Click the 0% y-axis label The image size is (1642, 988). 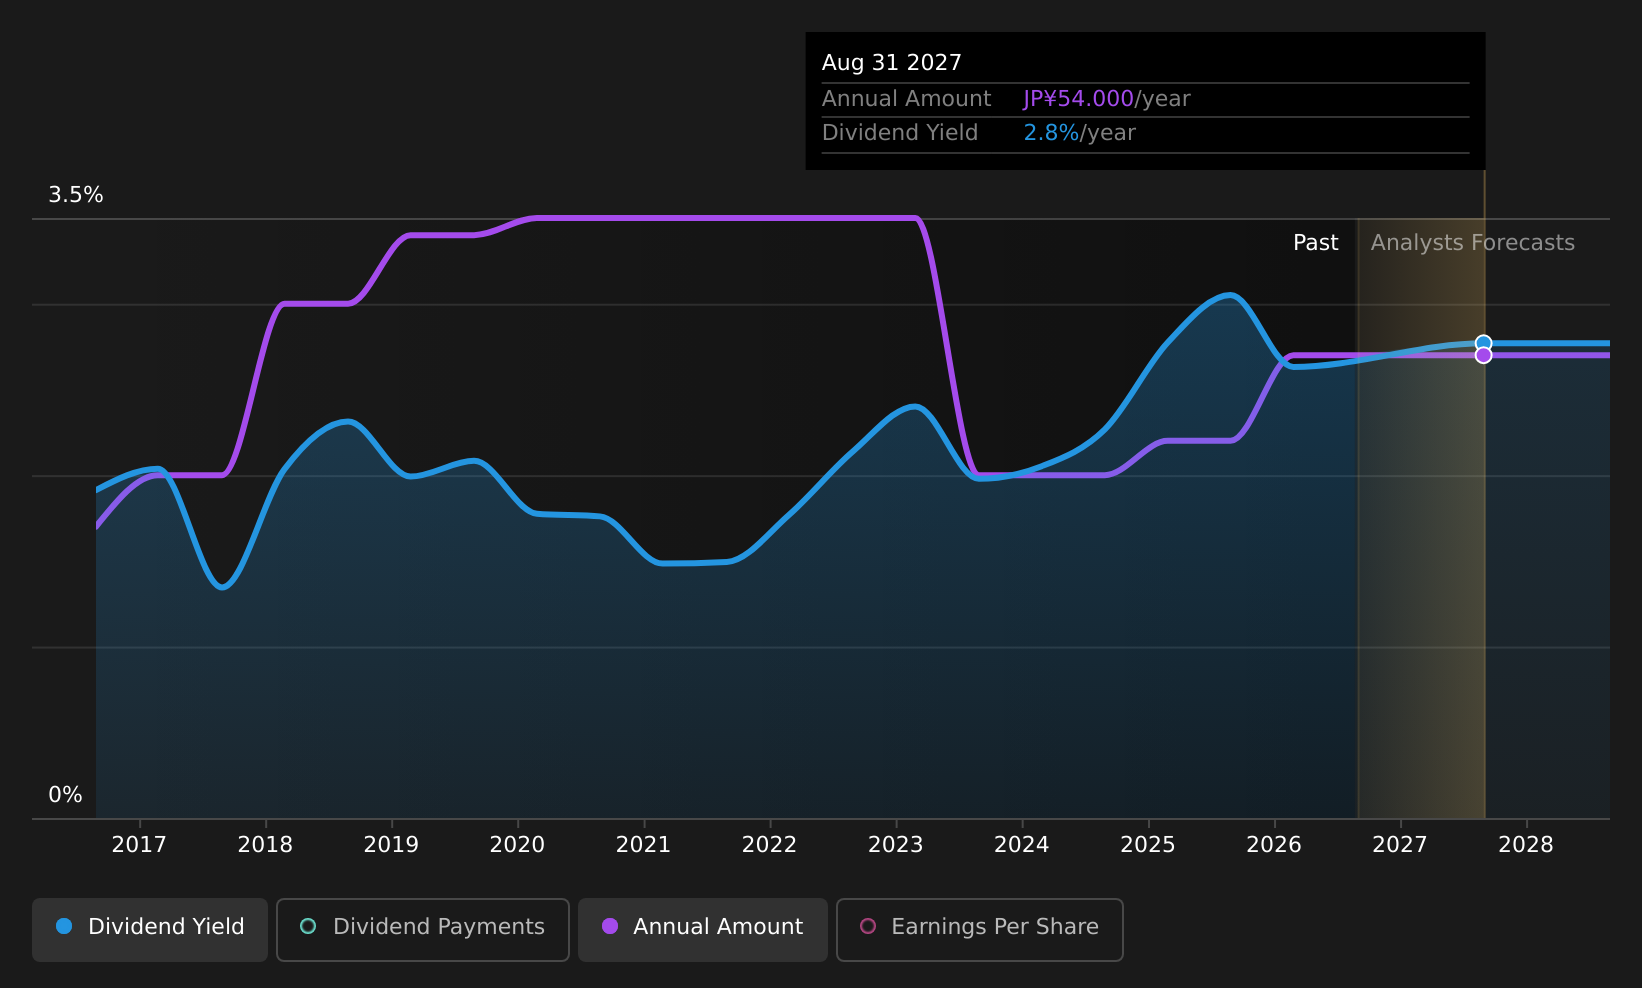[x=65, y=795]
